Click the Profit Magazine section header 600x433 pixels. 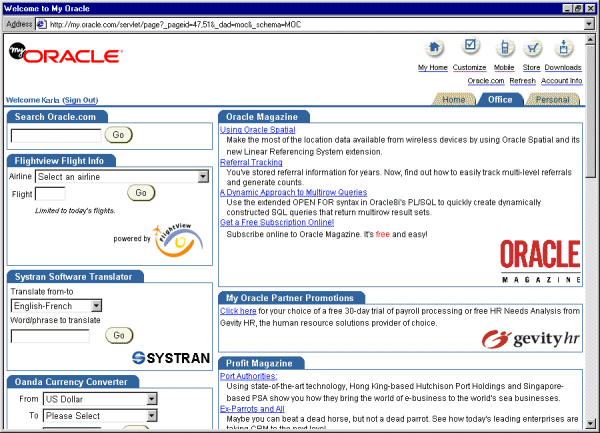point(259,363)
